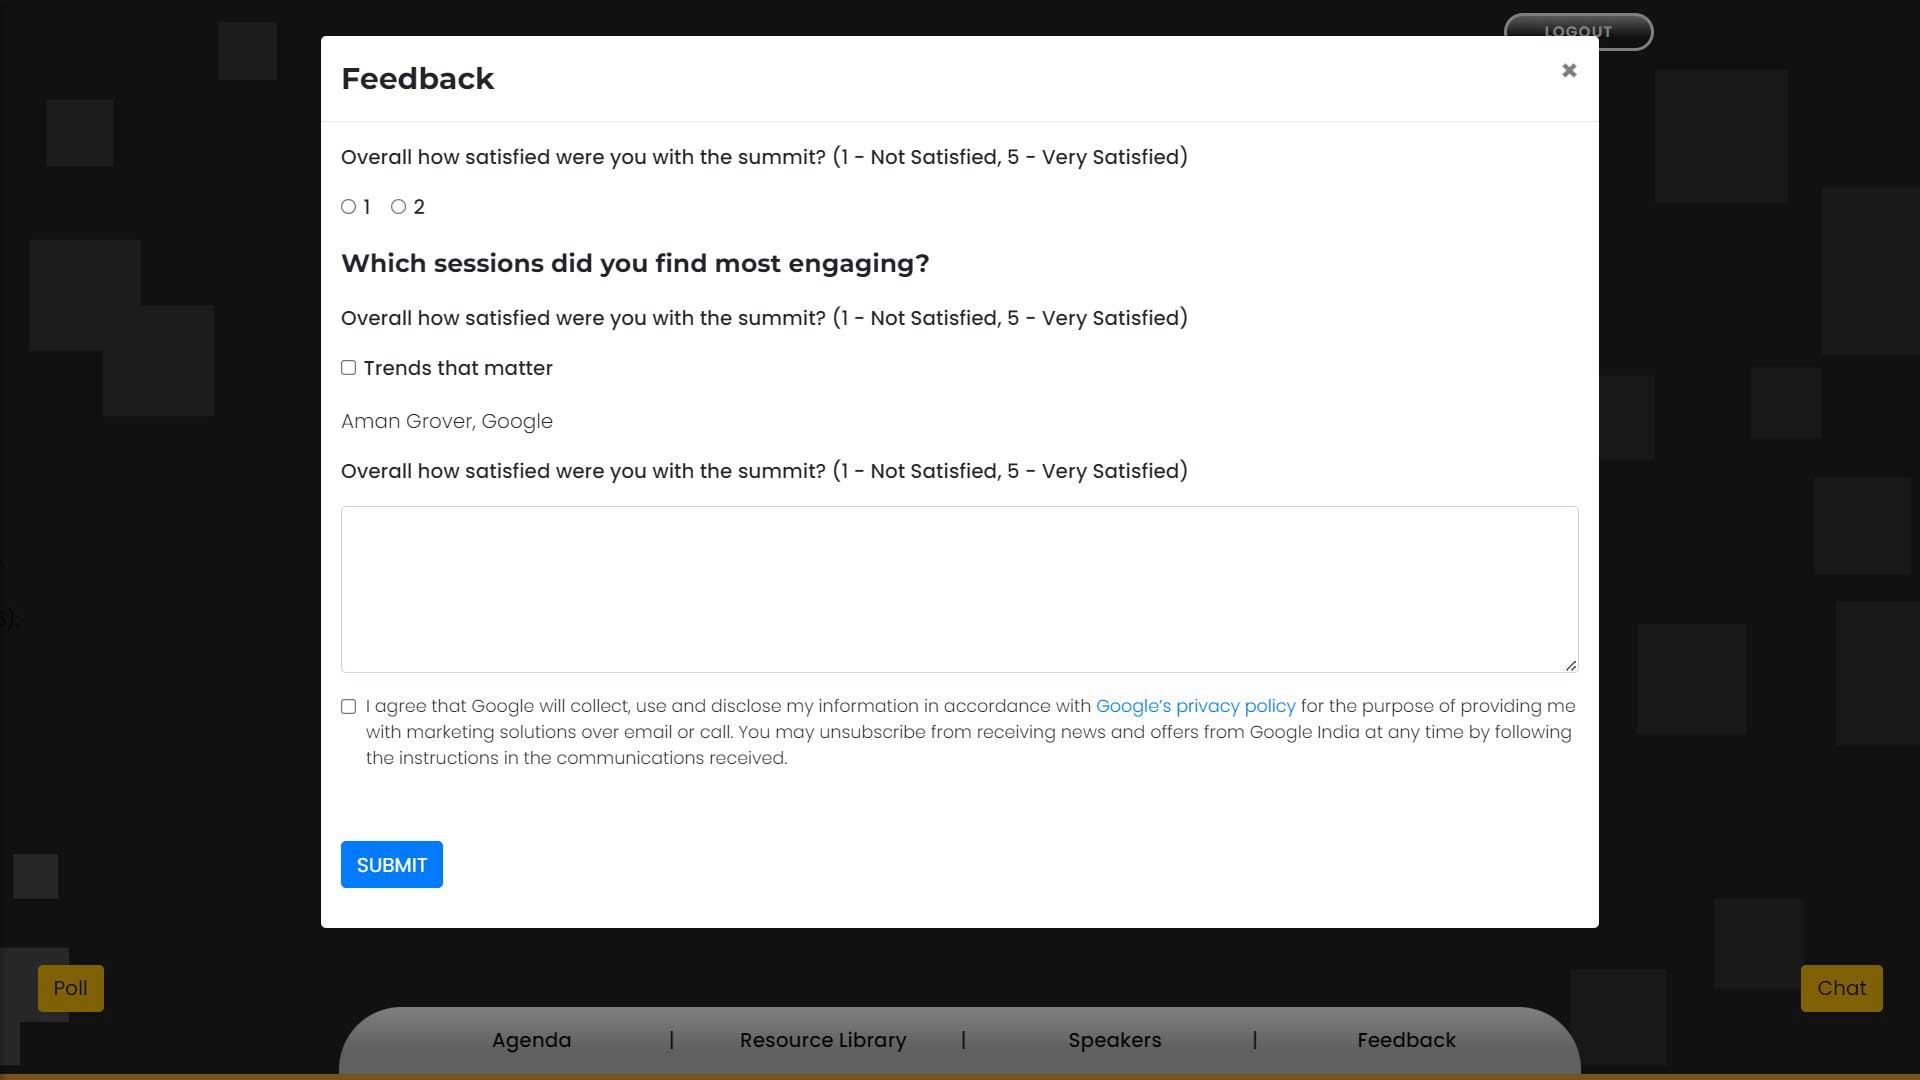
Task: Select satisfaction rating 1 radio button
Action: click(348, 207)
